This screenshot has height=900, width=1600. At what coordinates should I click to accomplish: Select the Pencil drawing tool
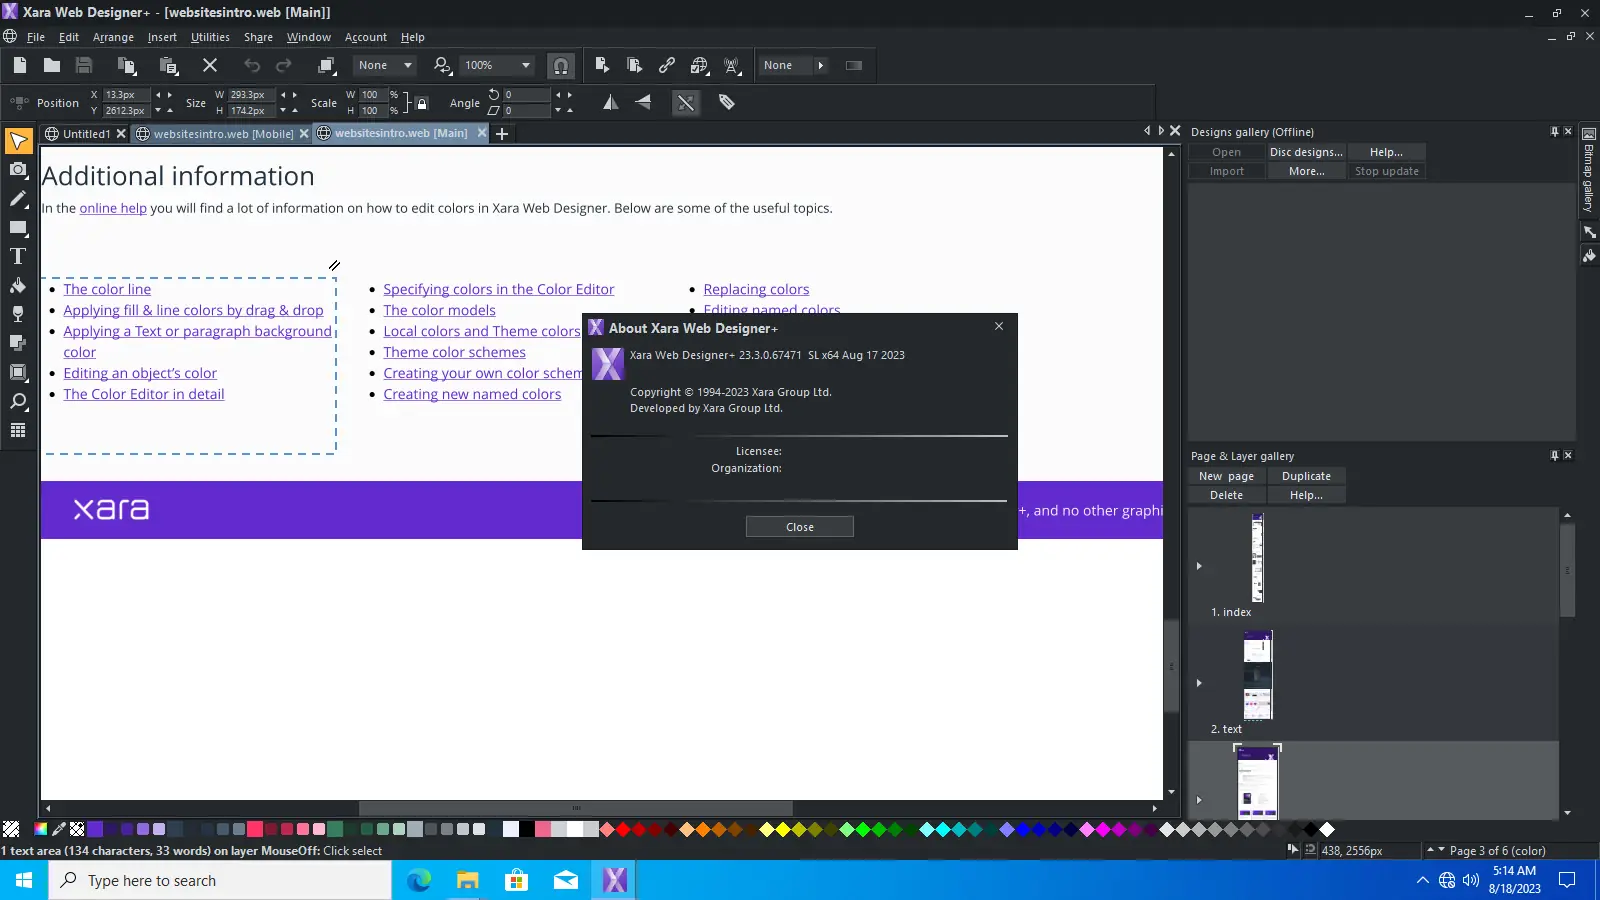[x=18, y=199]
